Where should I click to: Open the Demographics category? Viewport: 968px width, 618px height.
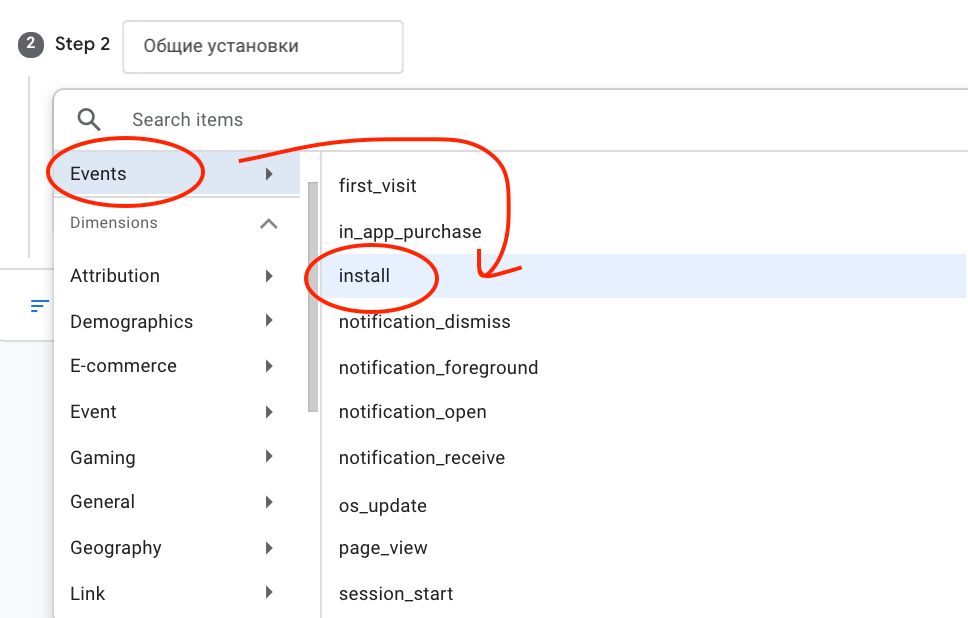coord(131,322)
